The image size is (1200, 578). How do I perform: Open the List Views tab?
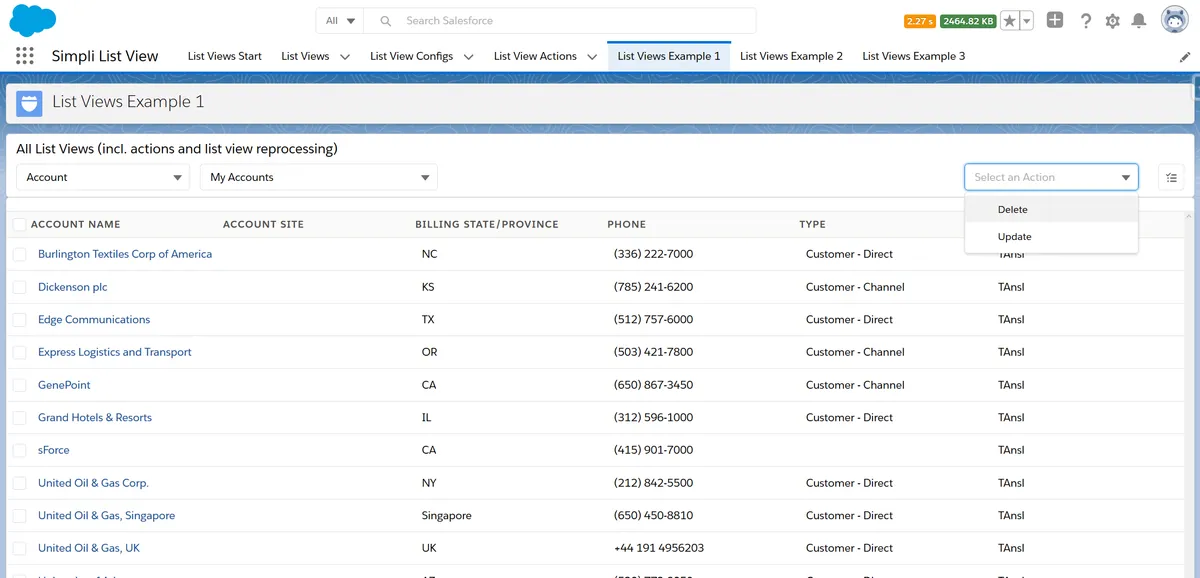[x=305, y=56]
